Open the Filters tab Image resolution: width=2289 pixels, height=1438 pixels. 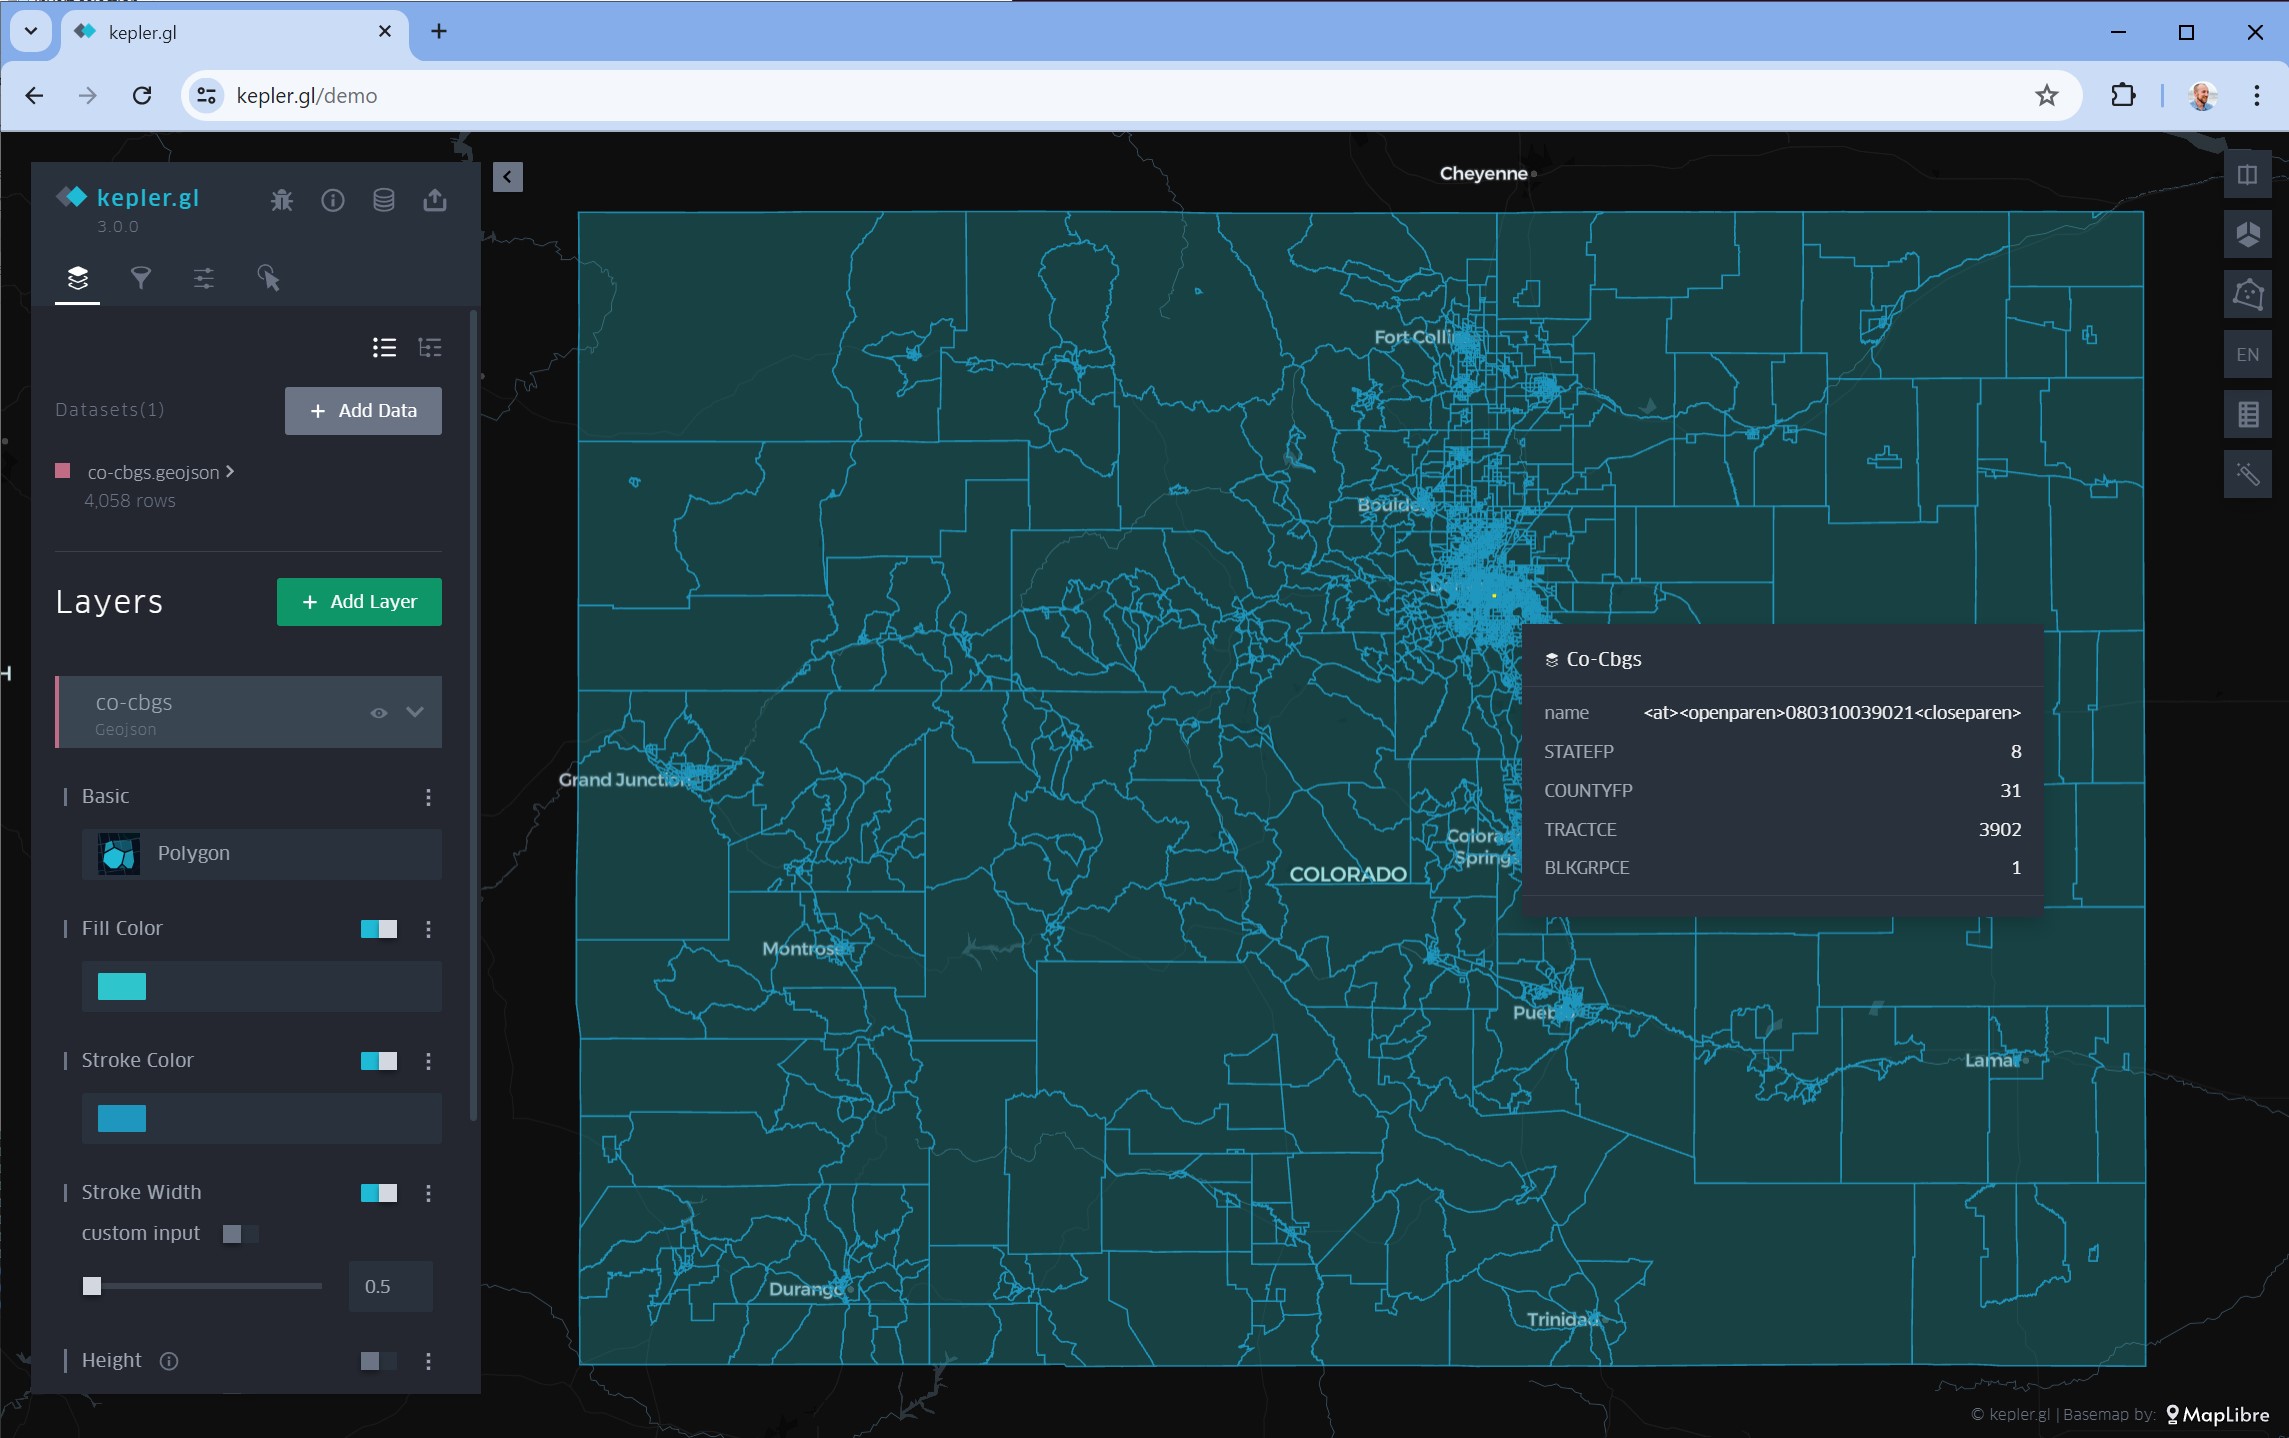(141, 278)
